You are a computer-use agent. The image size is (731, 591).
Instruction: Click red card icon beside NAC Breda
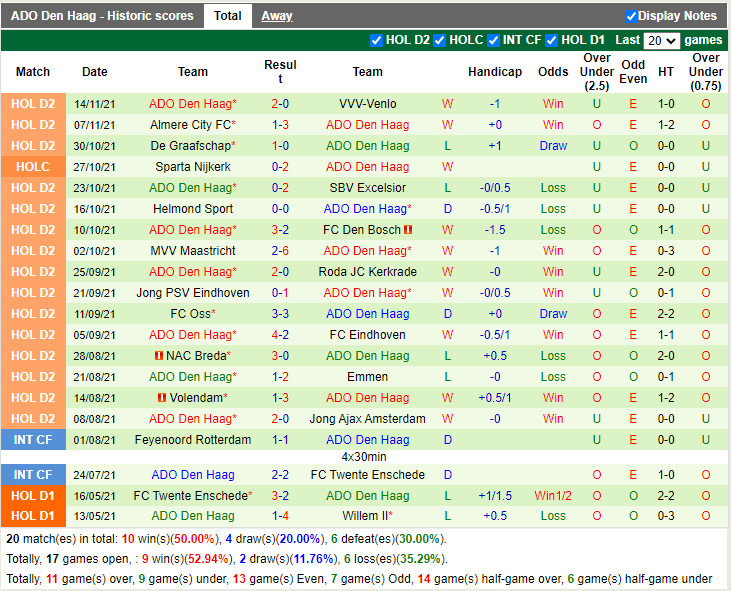[159, 356]
